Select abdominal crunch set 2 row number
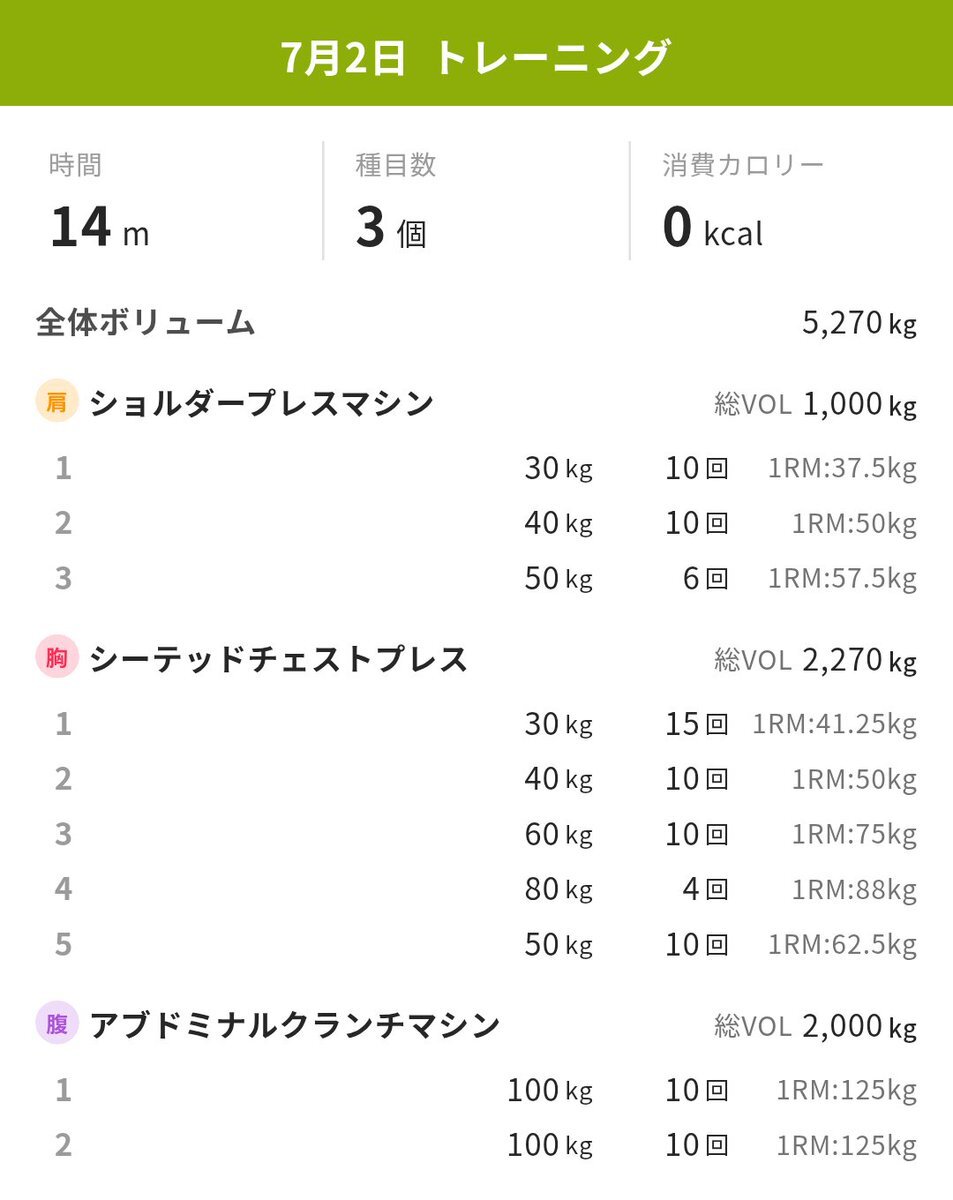Image resolution: width=953 pixels, height=1200 pixels. coord(63,1145)
